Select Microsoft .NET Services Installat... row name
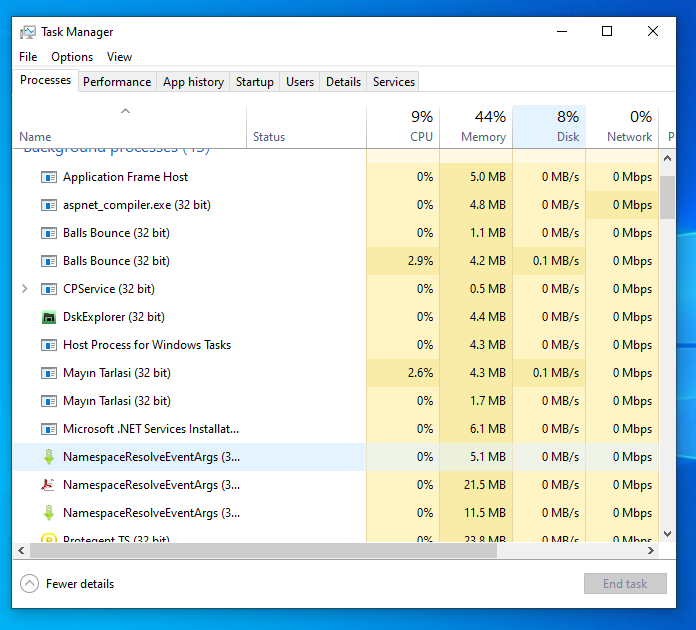Screen dimensions: 696x630 (x=151, y=429)
